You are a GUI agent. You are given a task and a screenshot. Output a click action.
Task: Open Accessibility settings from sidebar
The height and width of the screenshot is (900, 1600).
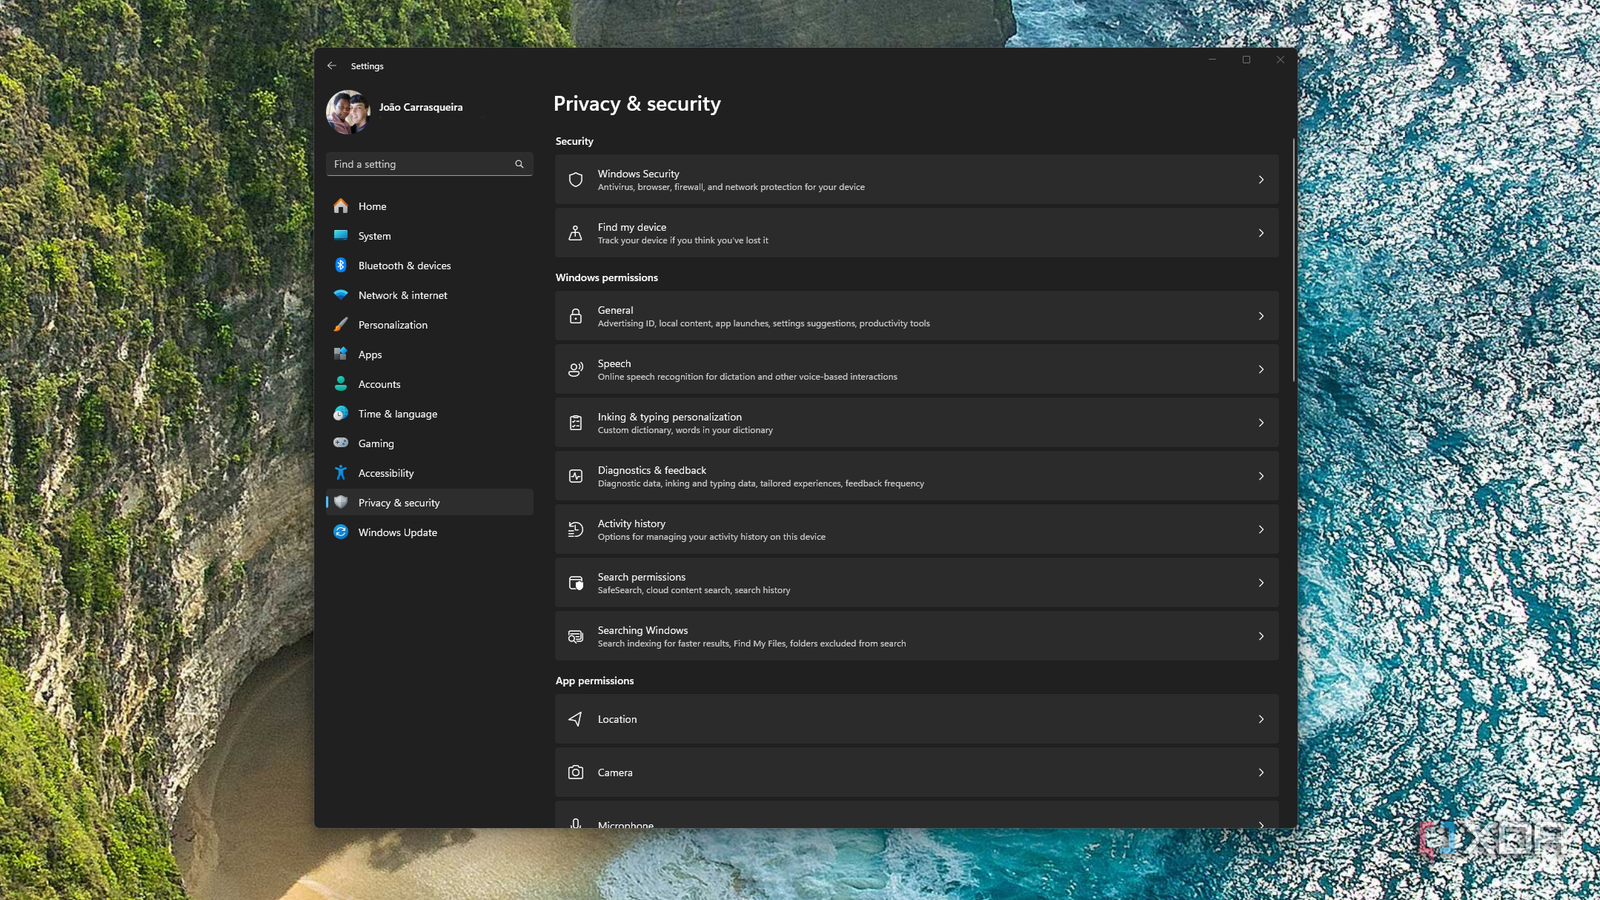pos(386,473)
